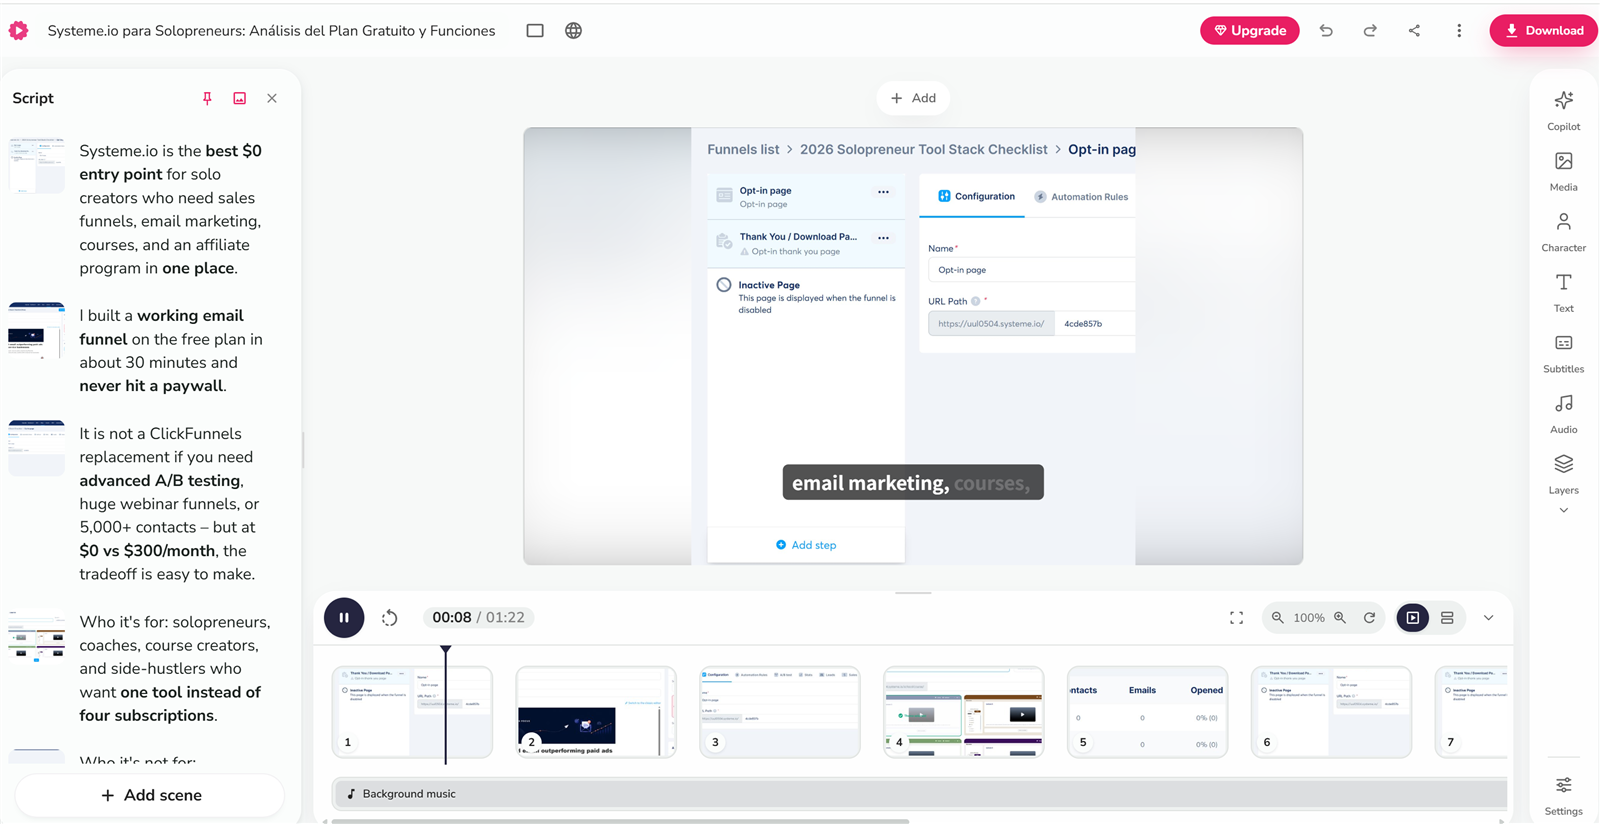Open the Text tool
Screen dimensions: 1600x824
[1563, 293]
